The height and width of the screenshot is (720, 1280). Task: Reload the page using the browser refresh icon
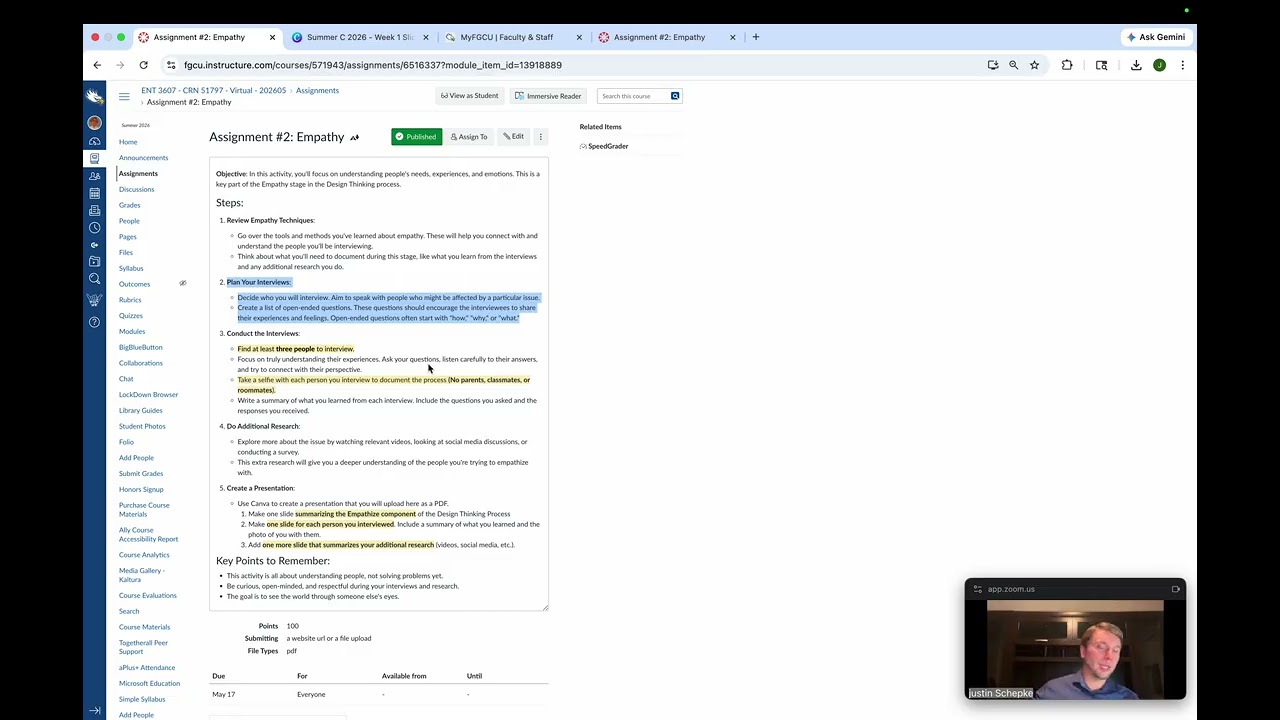click(143, 65)
